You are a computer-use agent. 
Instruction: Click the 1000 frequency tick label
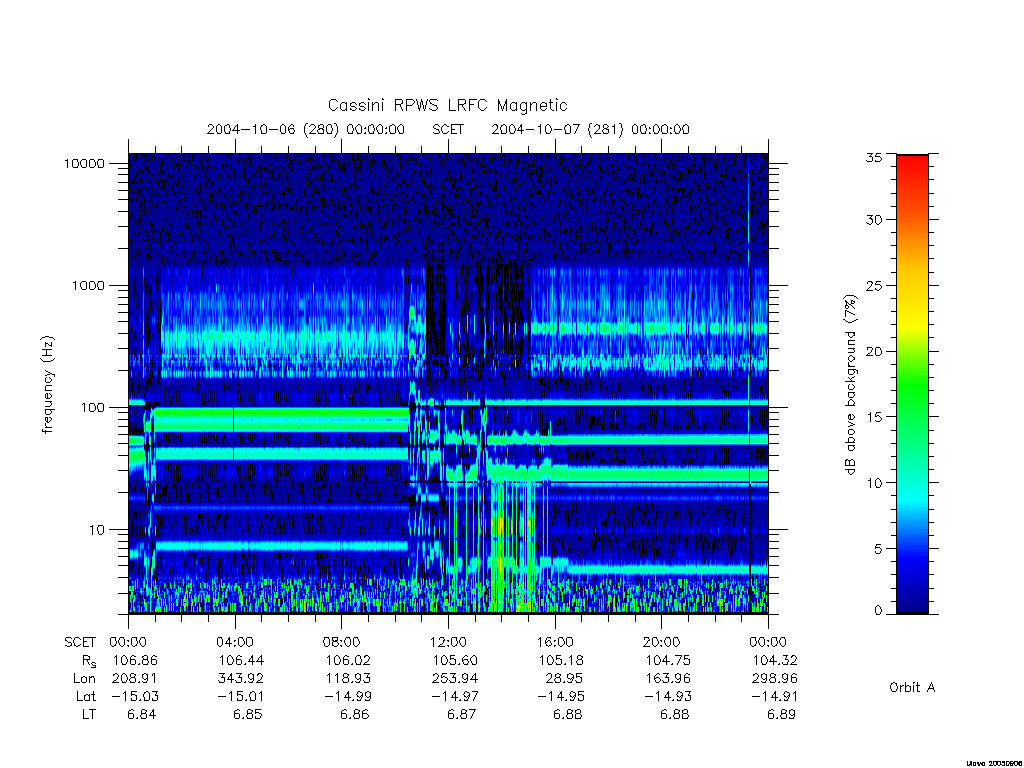(88, 285)
